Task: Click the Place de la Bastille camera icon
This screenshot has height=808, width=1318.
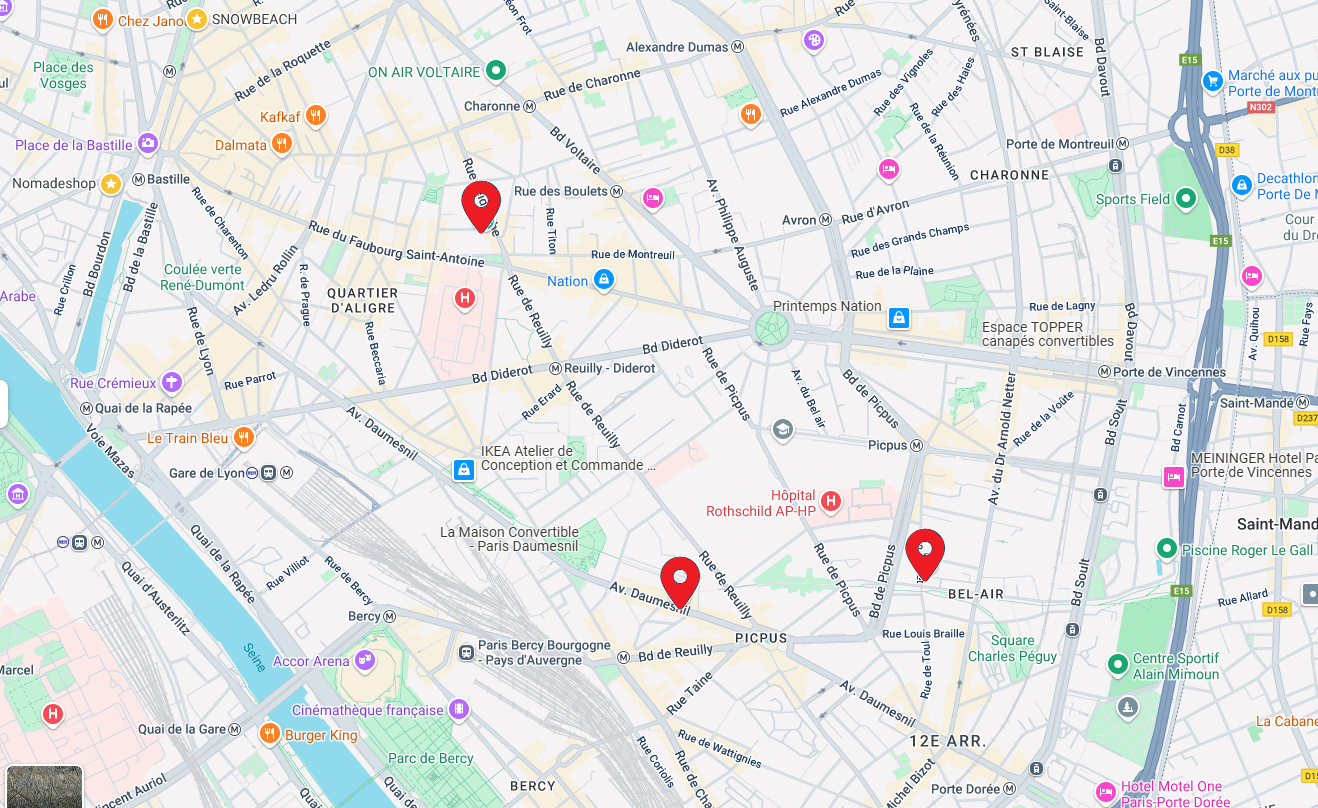Action: (148, 144)
